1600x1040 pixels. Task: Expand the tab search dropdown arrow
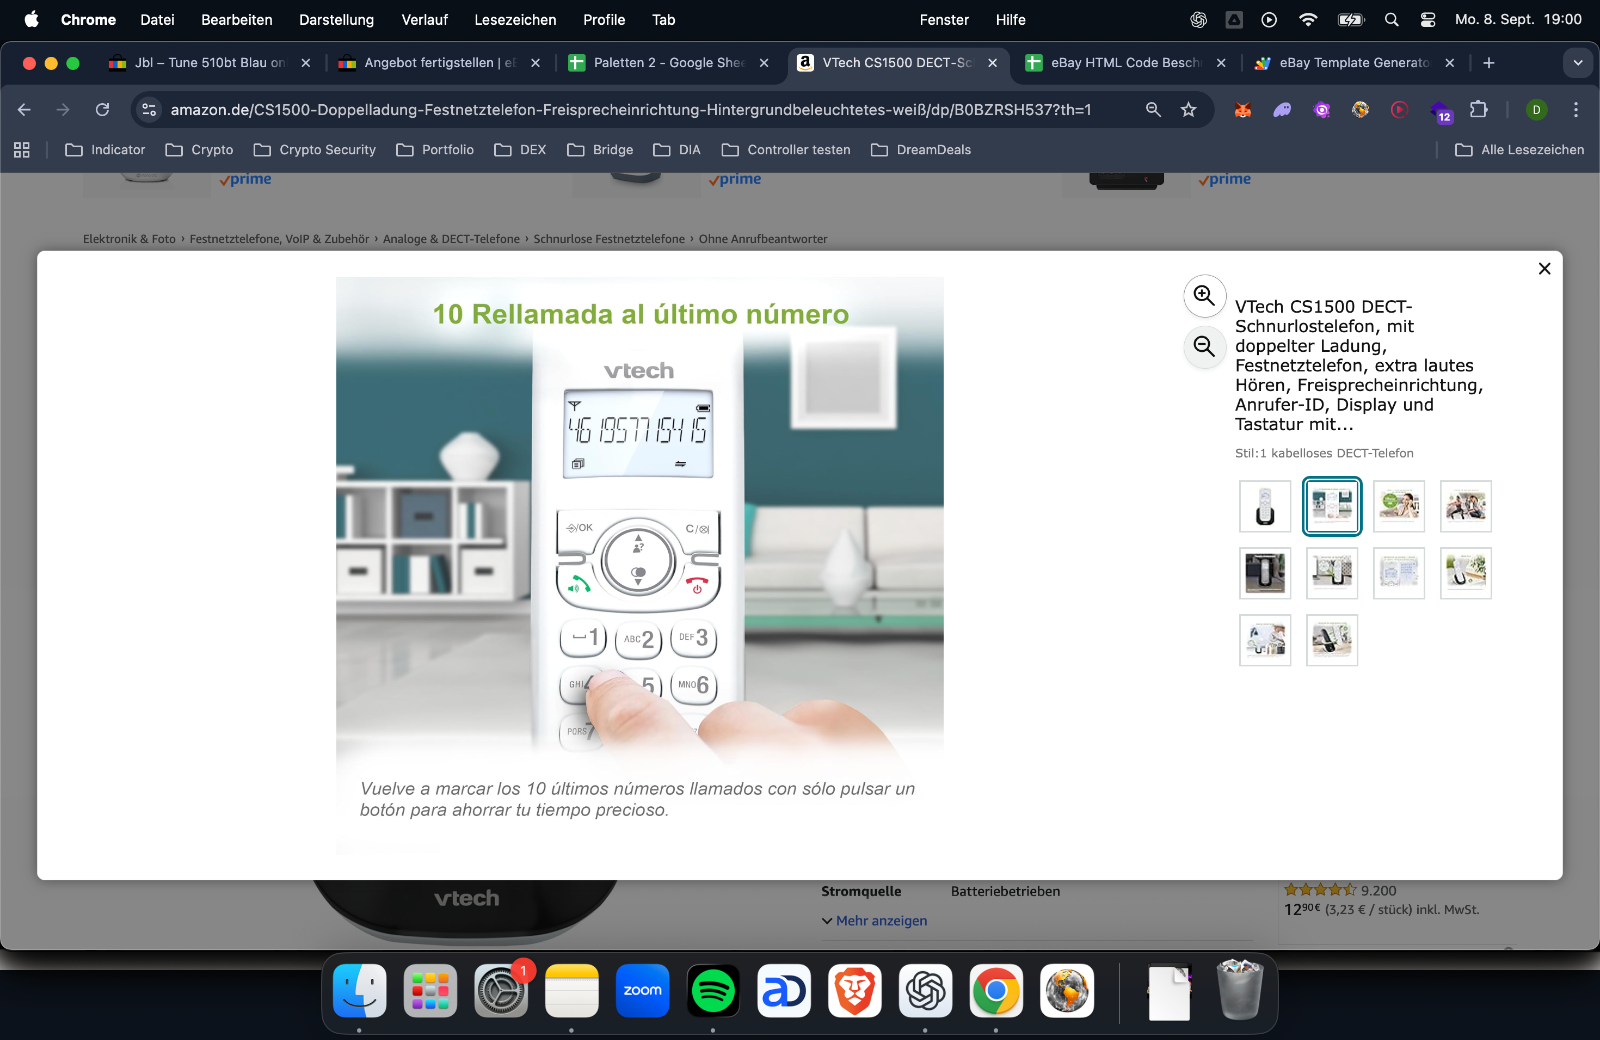[x=1577, y=63]
